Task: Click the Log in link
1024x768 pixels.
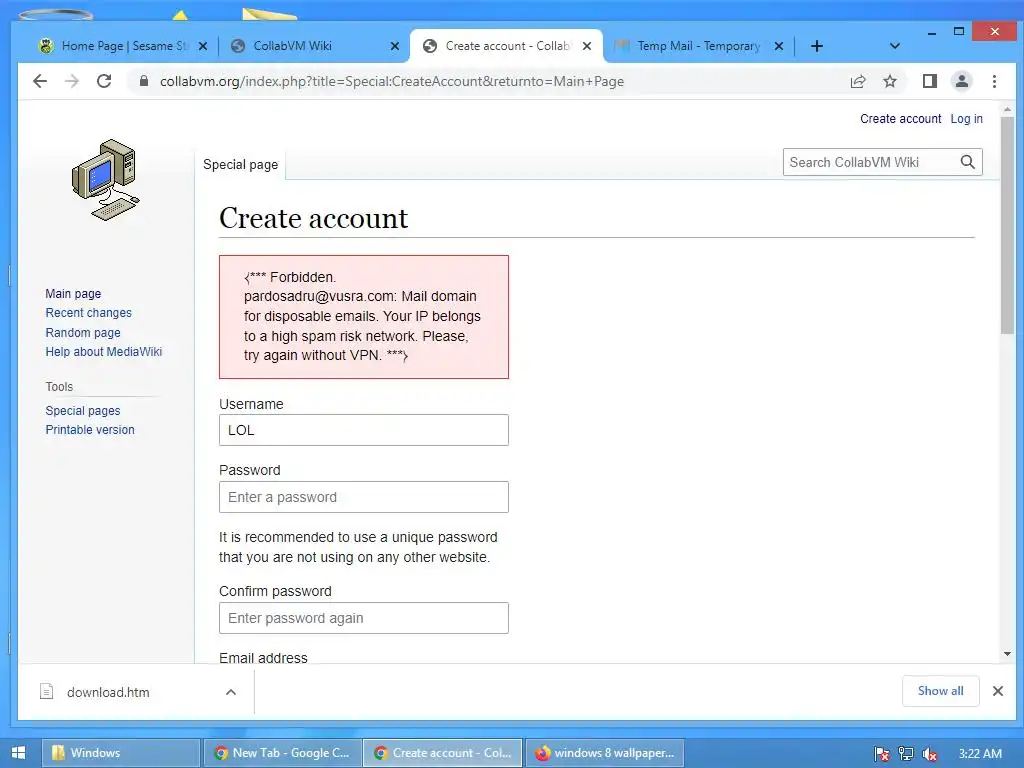Action: [966, 119]
